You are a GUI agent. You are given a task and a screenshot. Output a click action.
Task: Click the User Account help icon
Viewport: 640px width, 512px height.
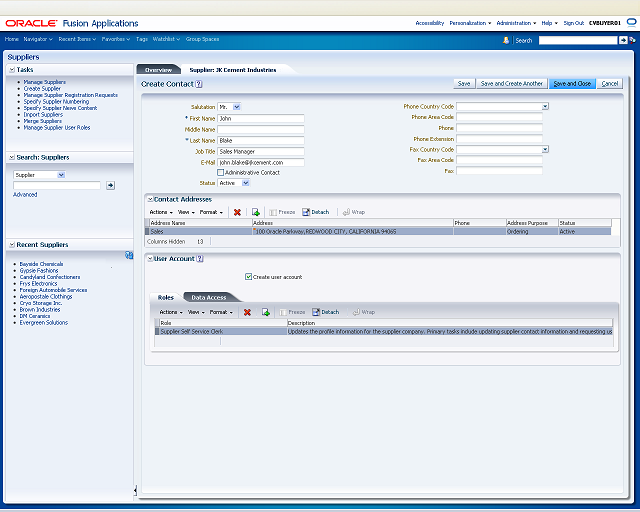pos(200,259)
